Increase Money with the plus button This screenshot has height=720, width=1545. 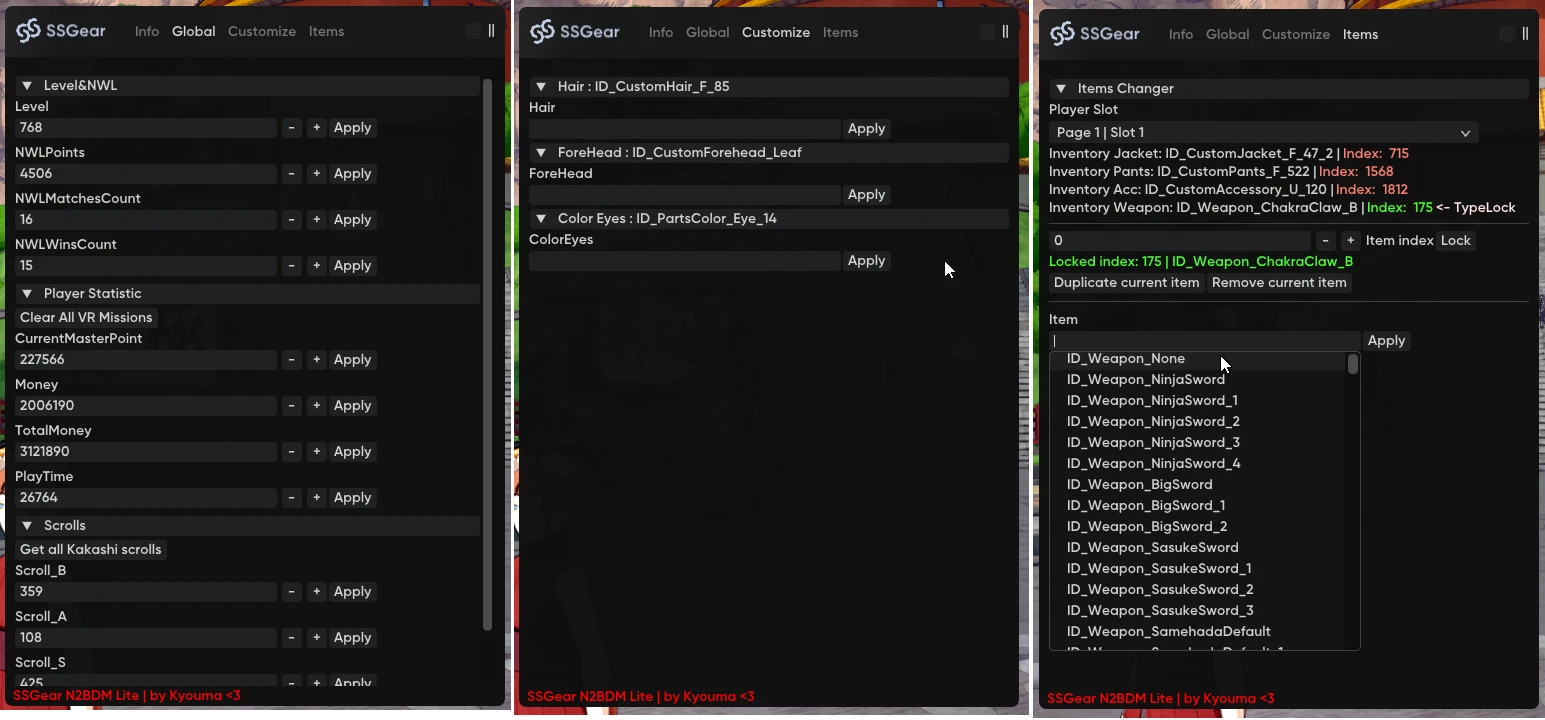[316, 406]
